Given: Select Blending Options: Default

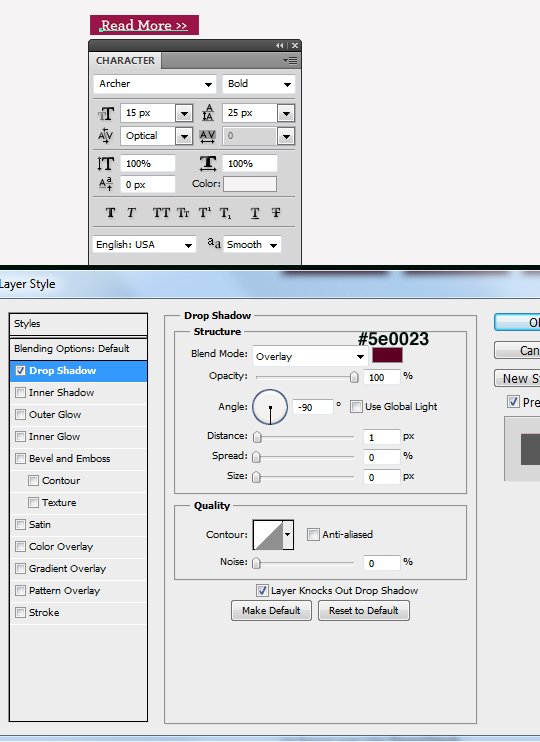Looking at the screenshot, I should (79, 349).
